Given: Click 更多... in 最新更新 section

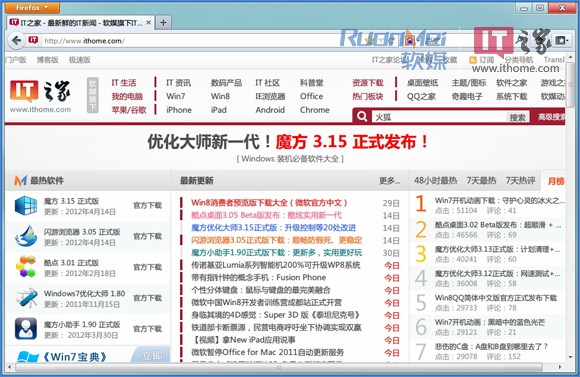Looking at the screenshot, I should [390, 181].
